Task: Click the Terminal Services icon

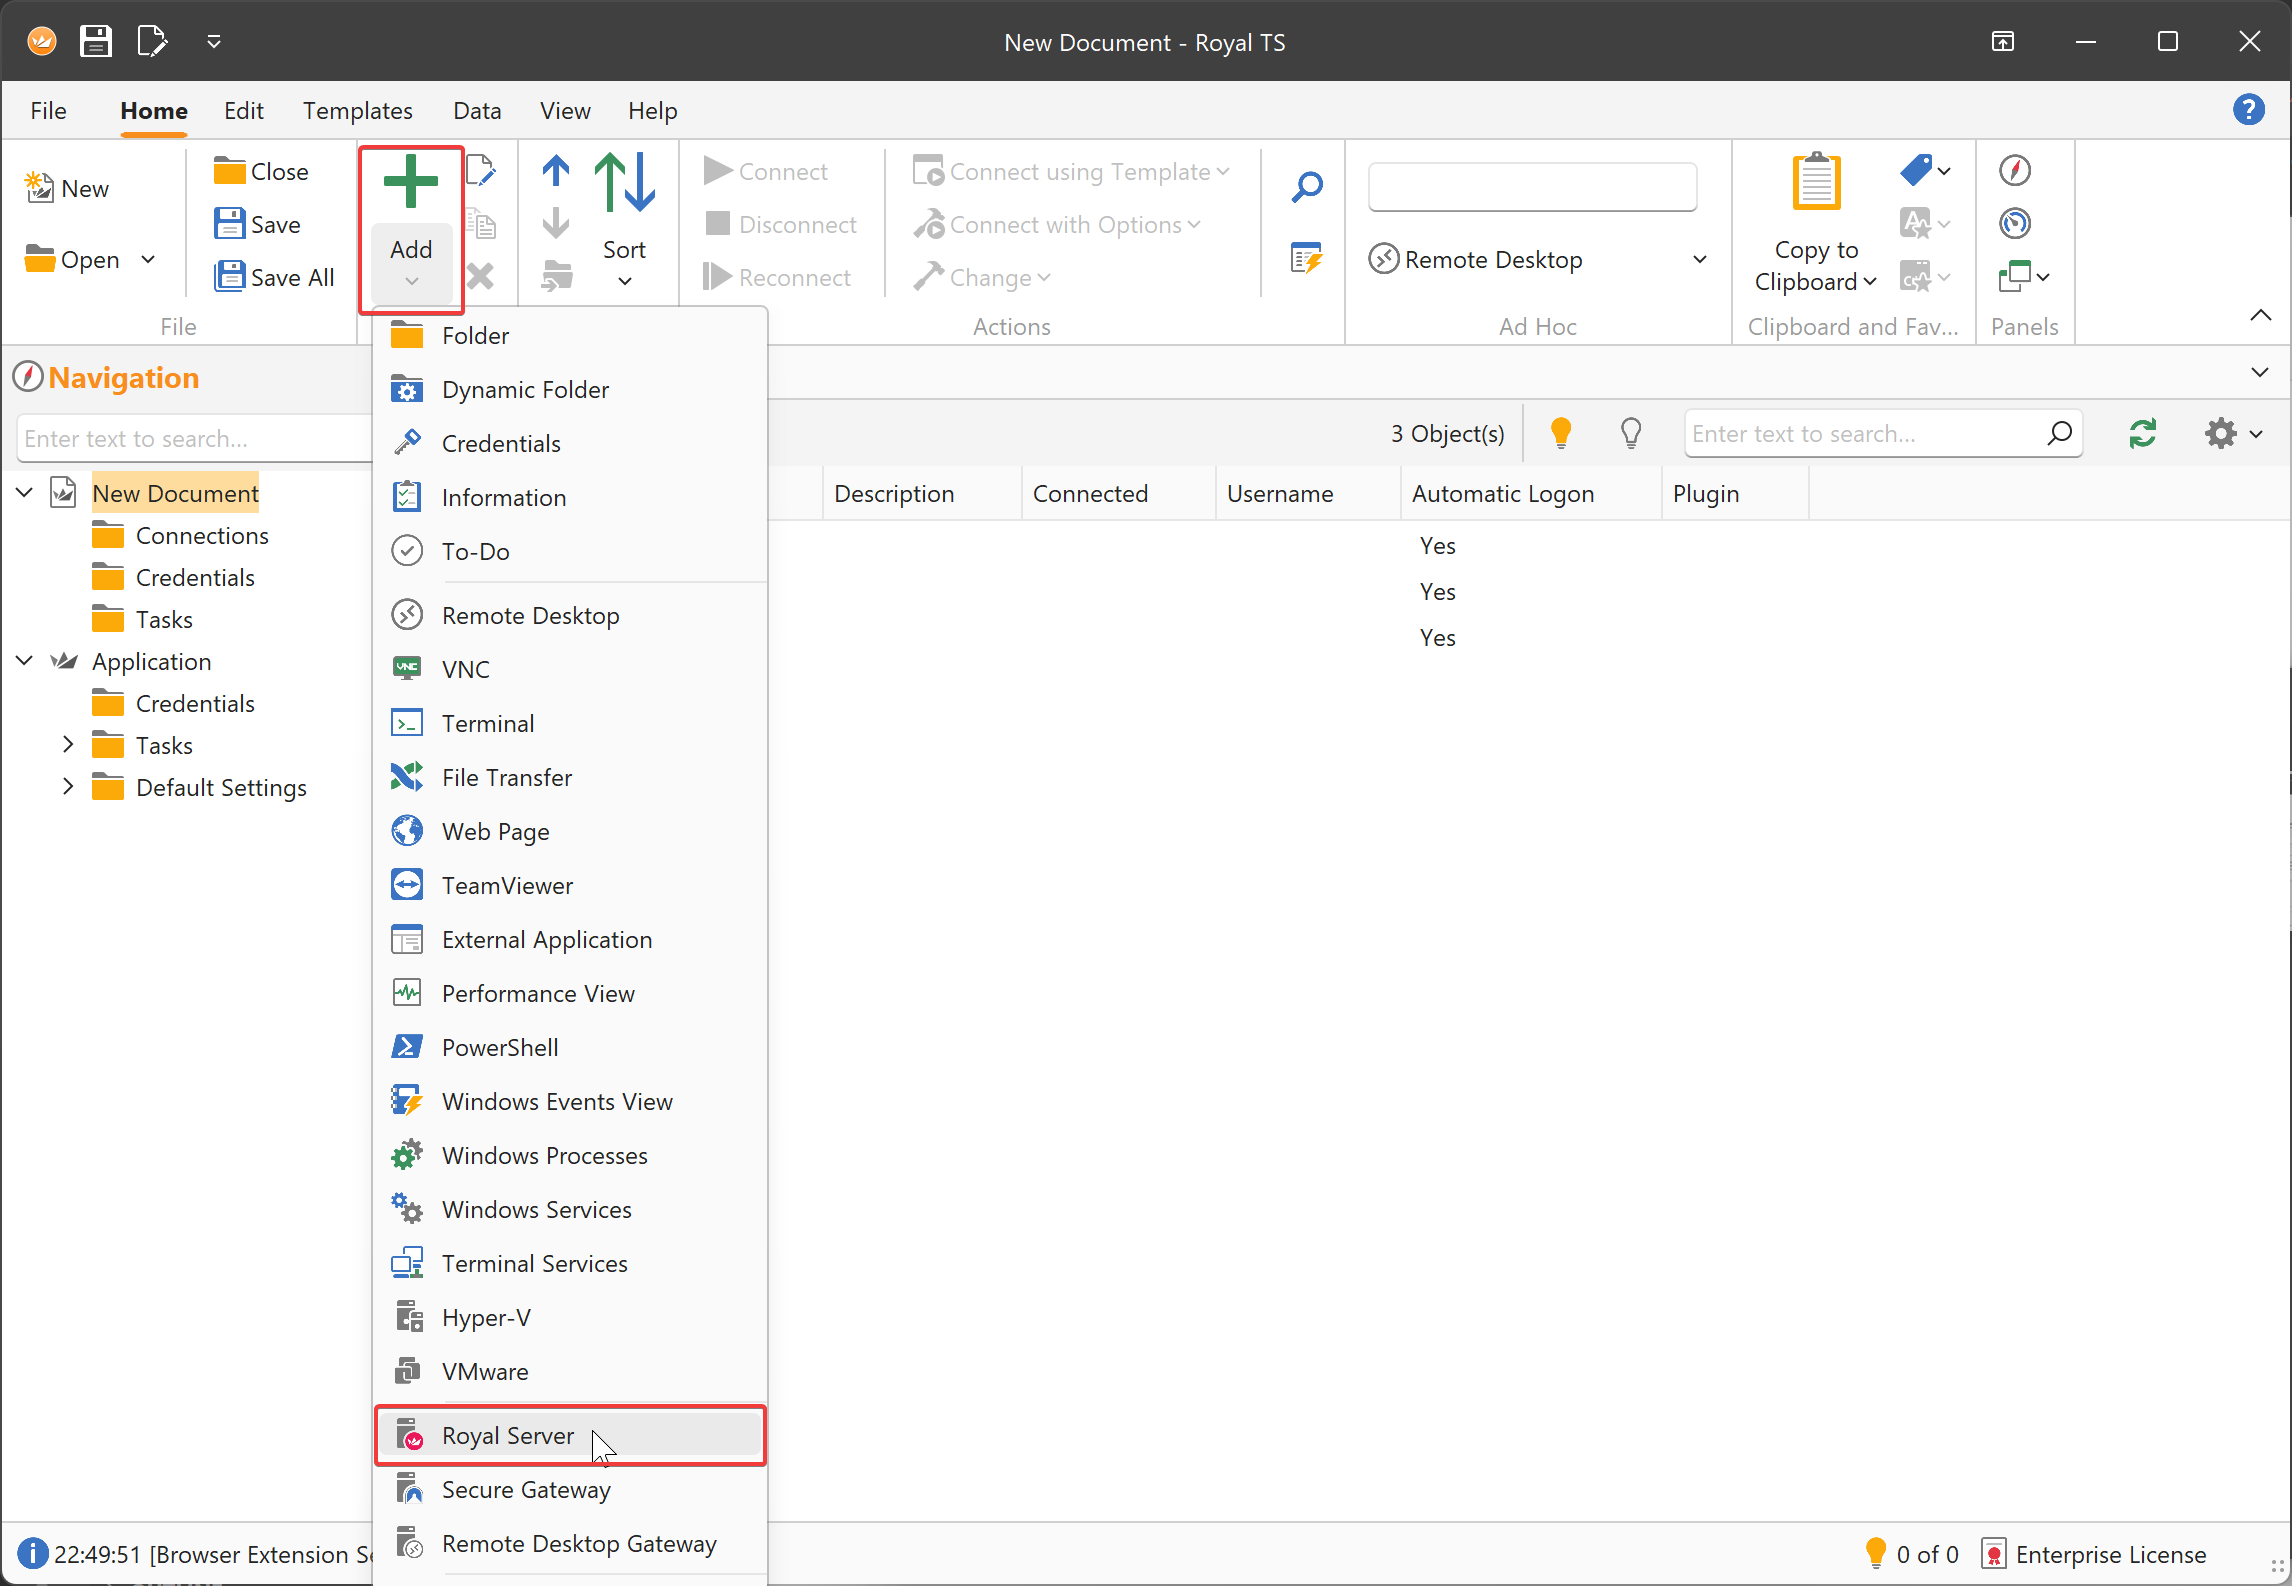Action: coord(407,1263)
